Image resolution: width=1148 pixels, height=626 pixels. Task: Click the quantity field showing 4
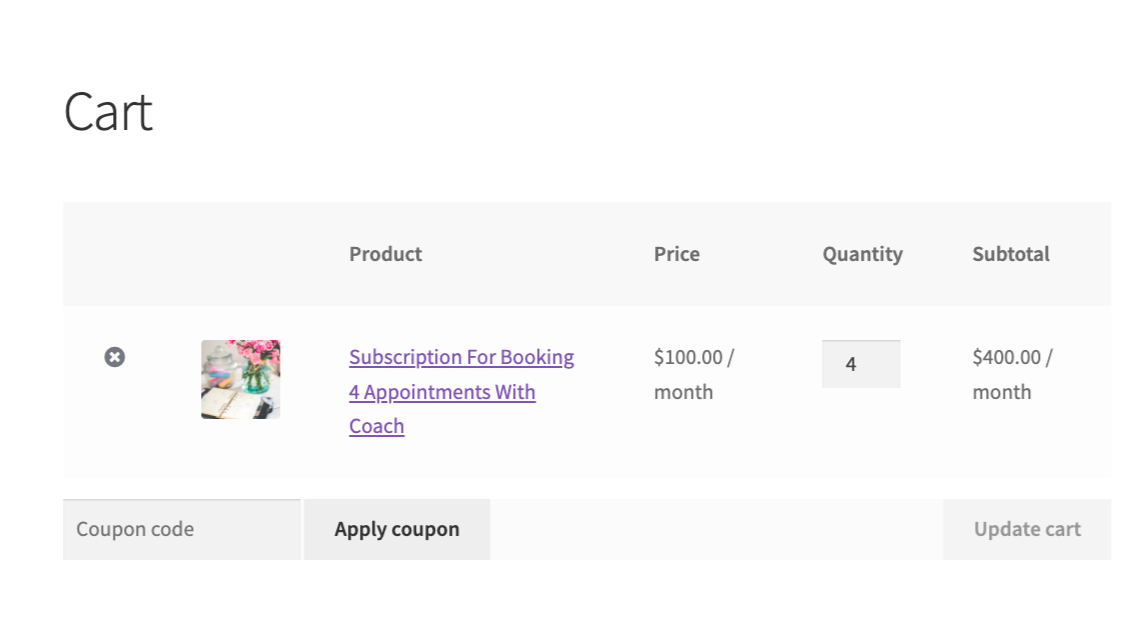click(x=861, y=364)
